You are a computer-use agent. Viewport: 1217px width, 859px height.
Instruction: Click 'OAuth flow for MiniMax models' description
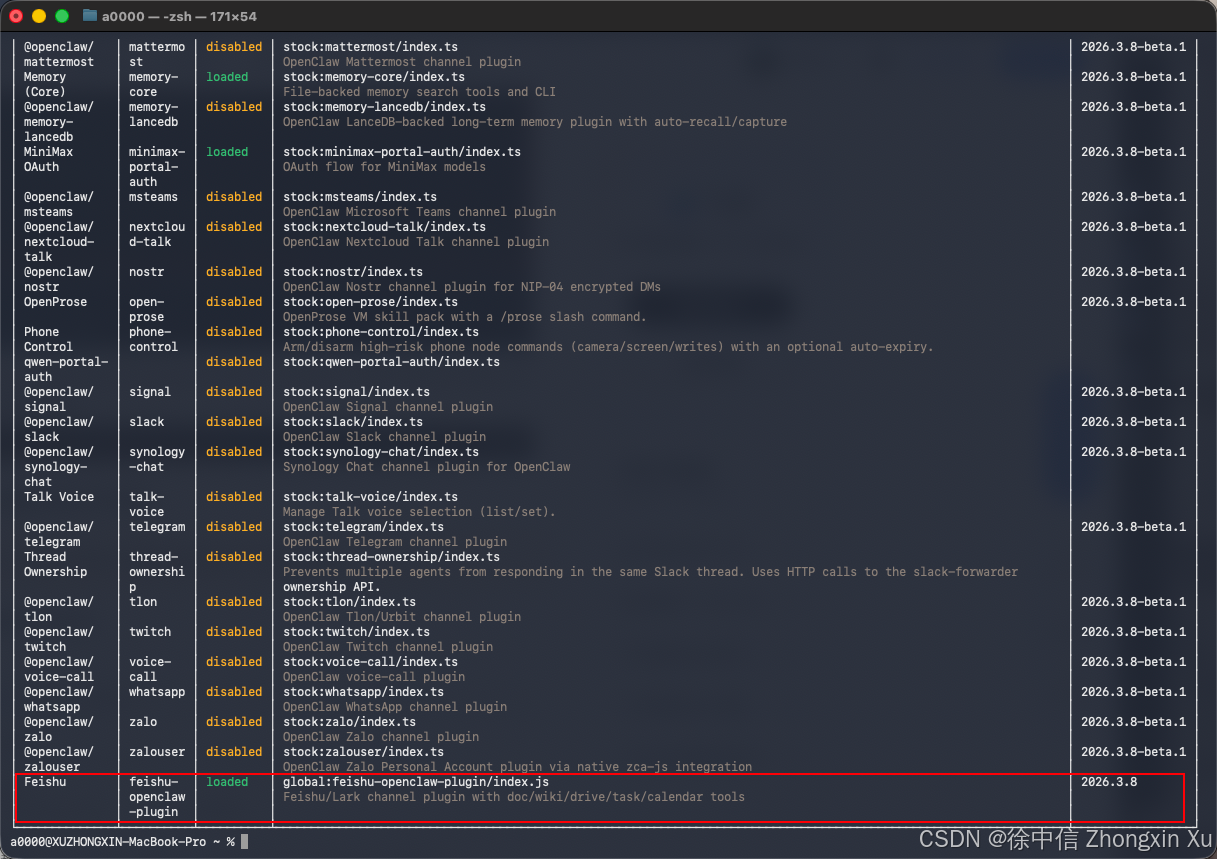pyautogui.click(x=384, y=167)
